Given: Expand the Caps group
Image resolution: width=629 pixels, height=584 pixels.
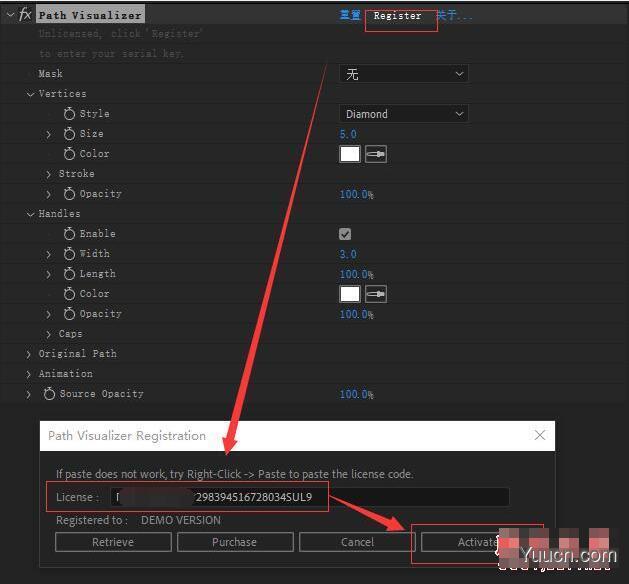Looking at the screenshot, I should [x=49, y=334].
